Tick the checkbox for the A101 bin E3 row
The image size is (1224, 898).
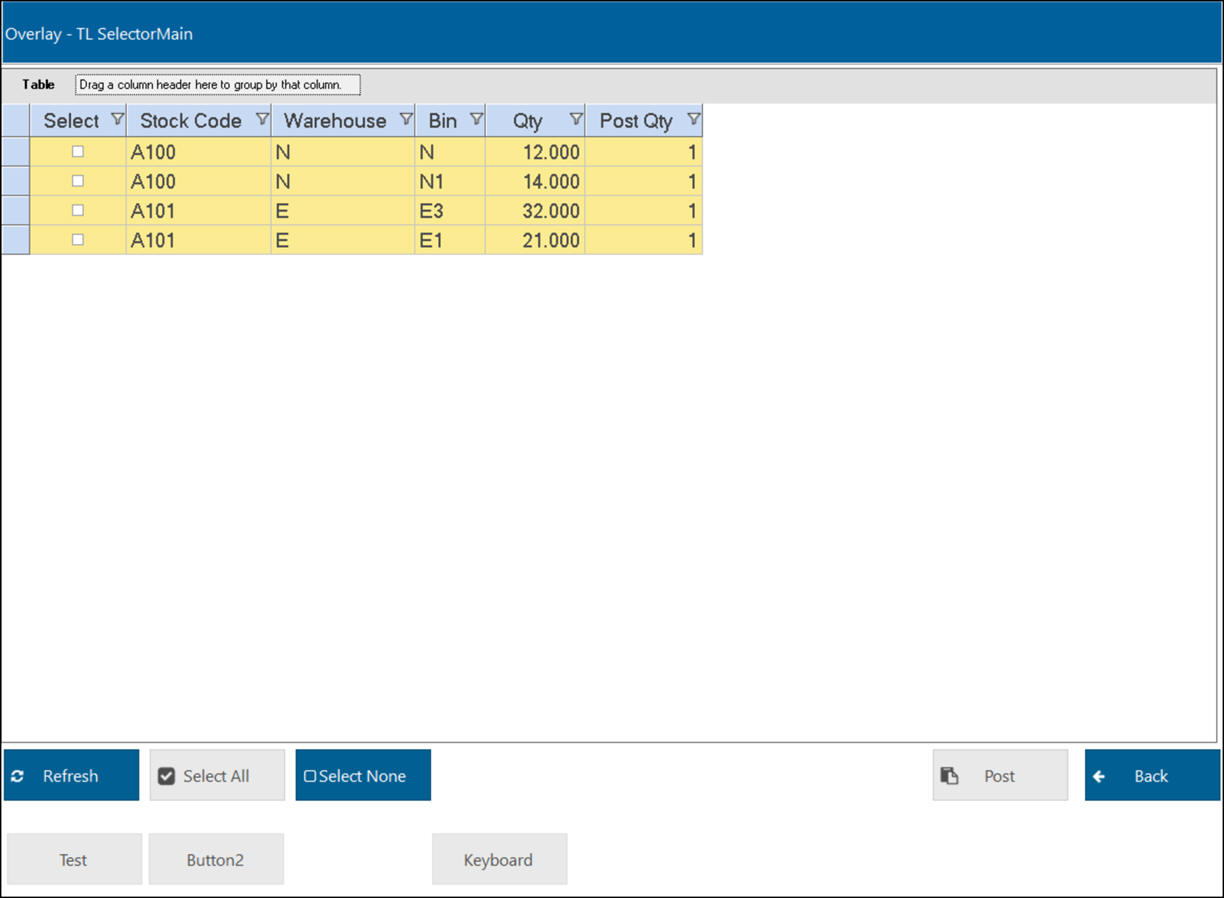78,211
